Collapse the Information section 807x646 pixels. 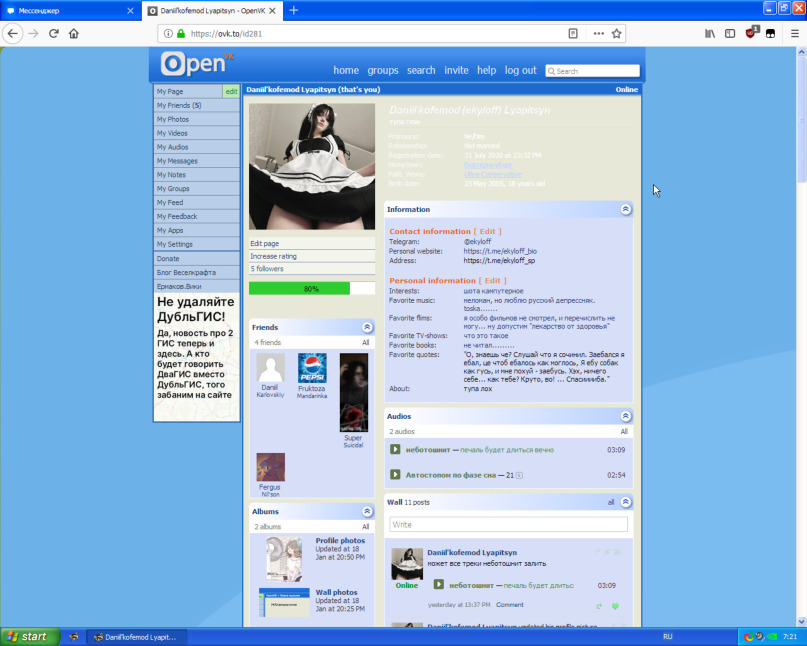tap(625, 209)
